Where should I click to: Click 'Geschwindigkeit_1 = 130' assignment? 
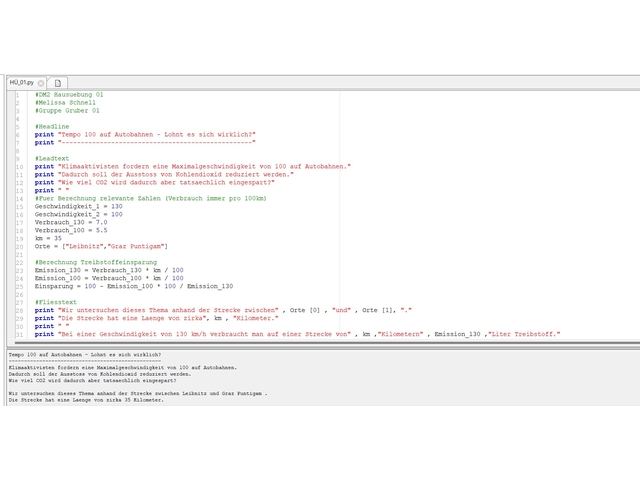pyautogui.click(x=78, y=207)
